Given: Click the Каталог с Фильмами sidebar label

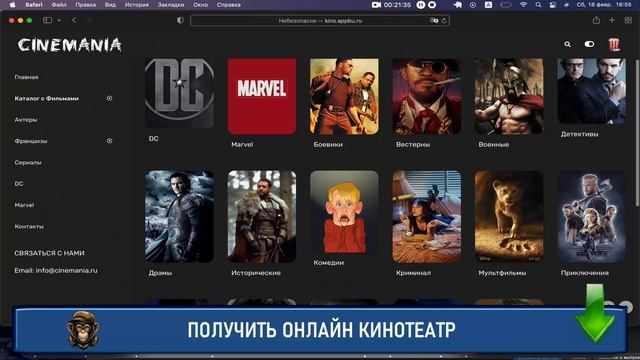Looking at the screenshot, I should (x=47, y=98).
